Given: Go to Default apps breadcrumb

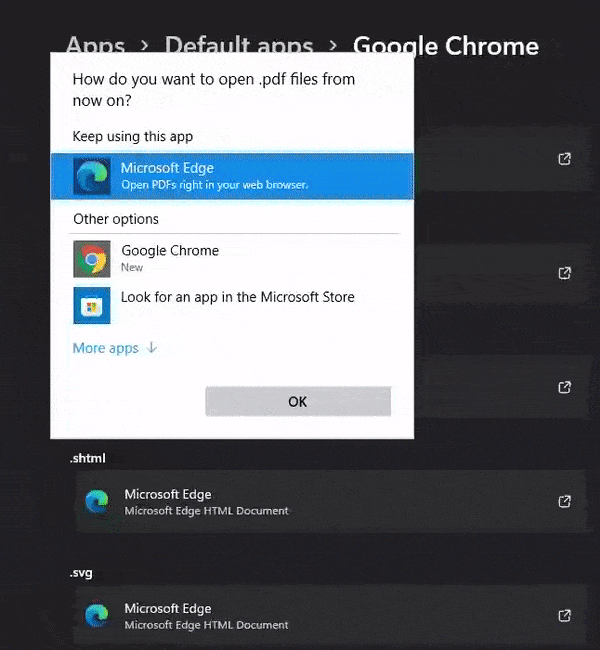Looking at the screenshot, I should pos(239,46).
